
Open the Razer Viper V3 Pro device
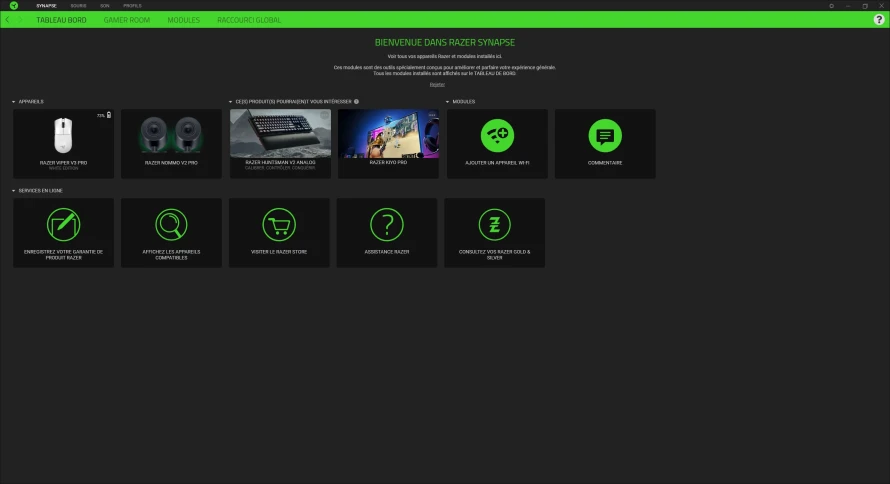click(64, 144)
